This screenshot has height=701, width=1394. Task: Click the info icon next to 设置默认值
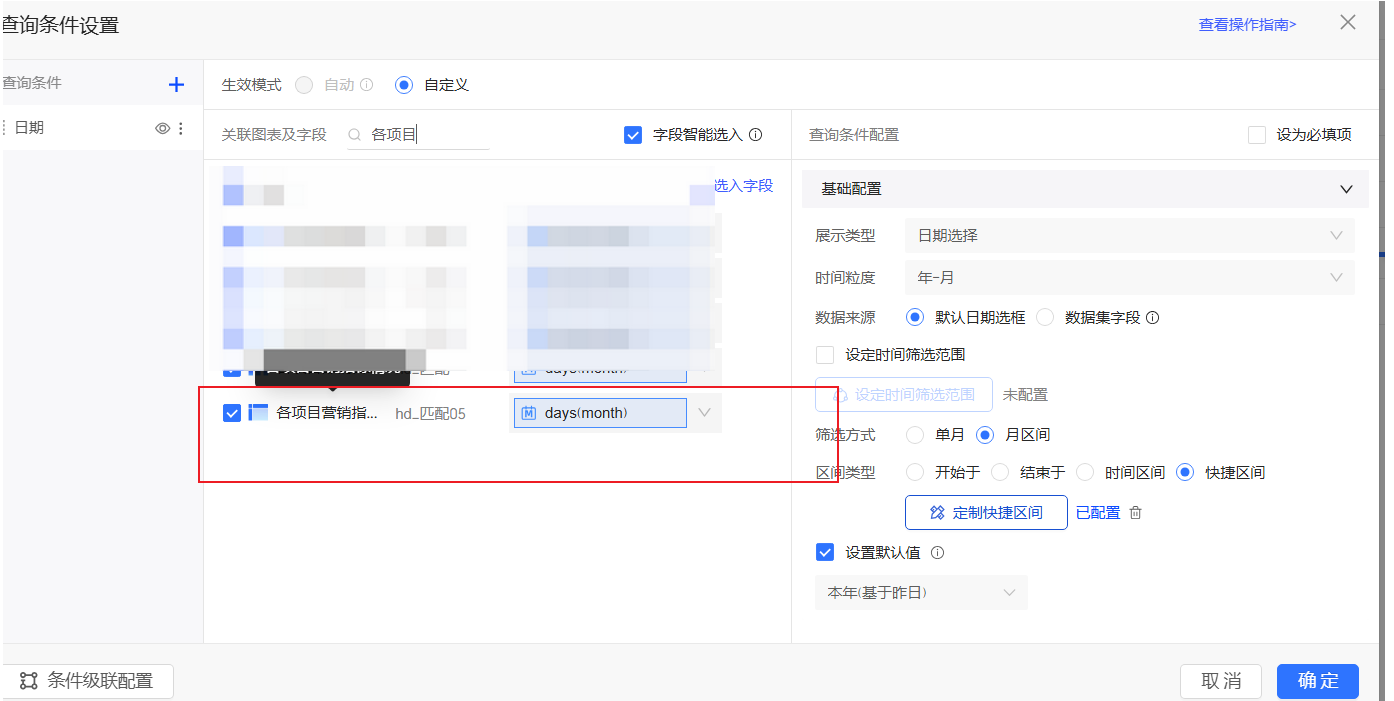pyautogui.click(x=937, y=553)
